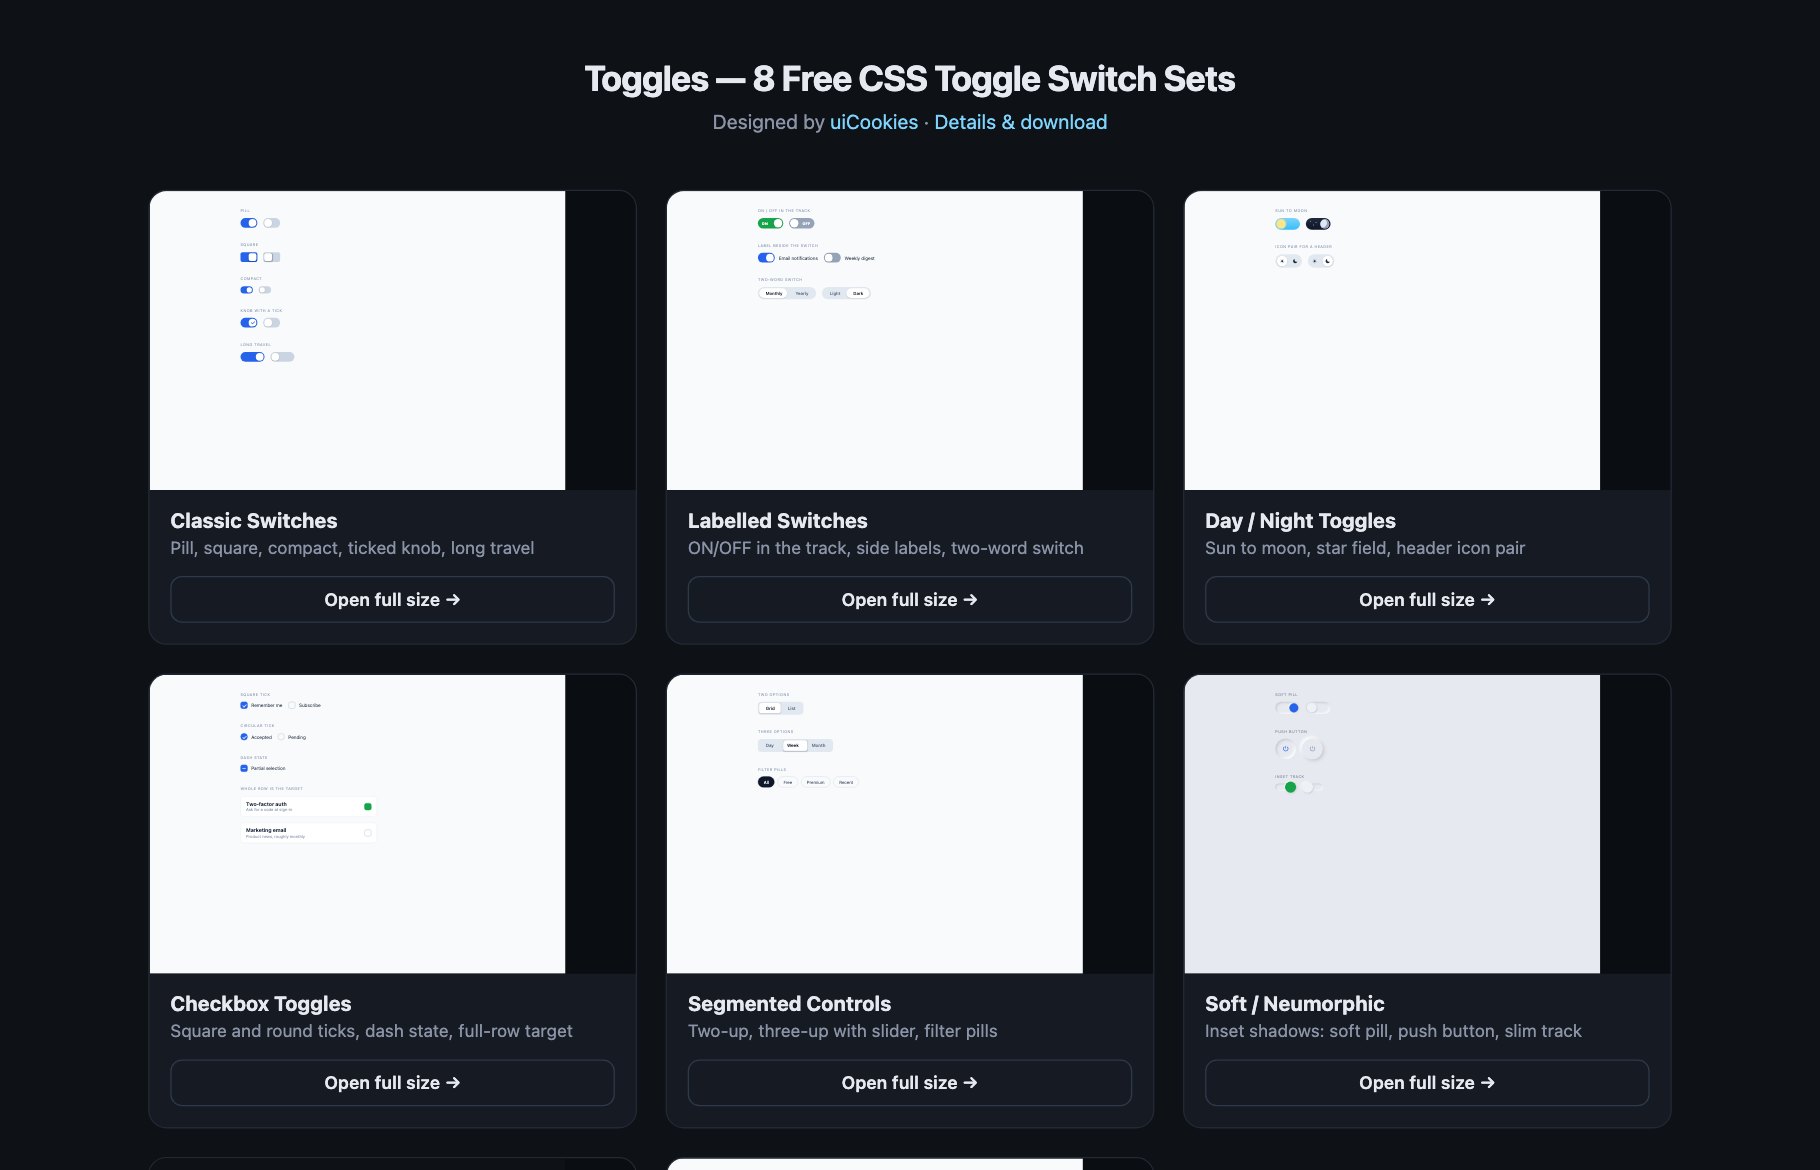Toggle the green inset track switch
The height and width of the screenshot is (1170, 1820).
click(x=1287, y=787)
